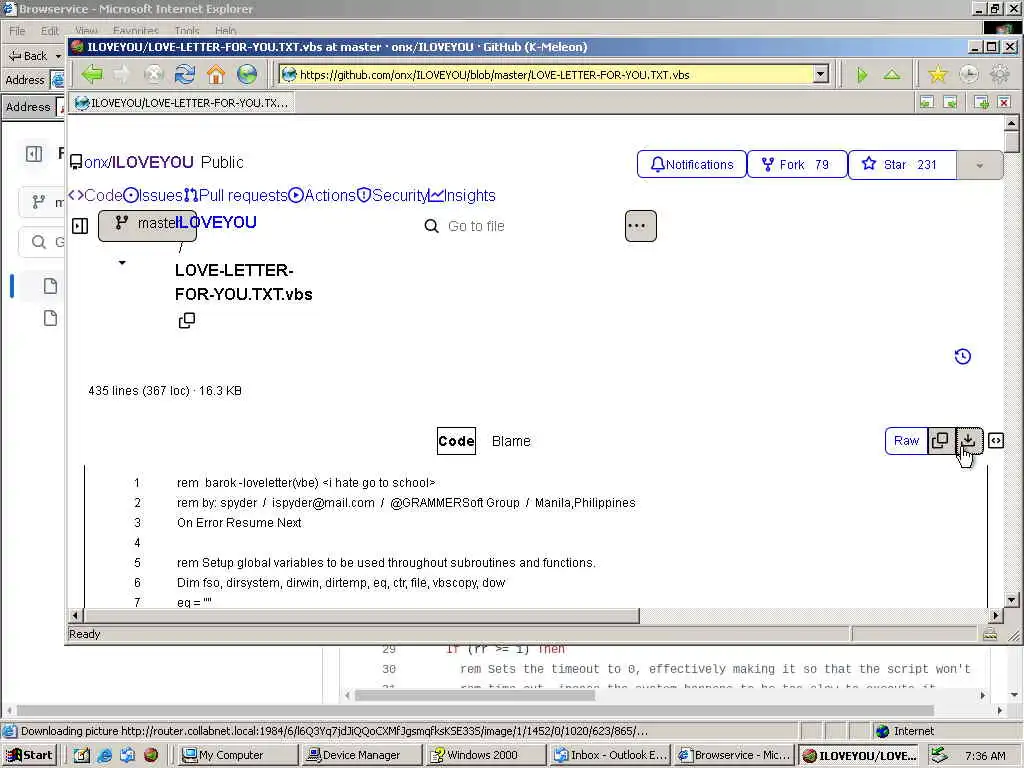
Task: Open the Code repository tab
Action: pos(96,195)
